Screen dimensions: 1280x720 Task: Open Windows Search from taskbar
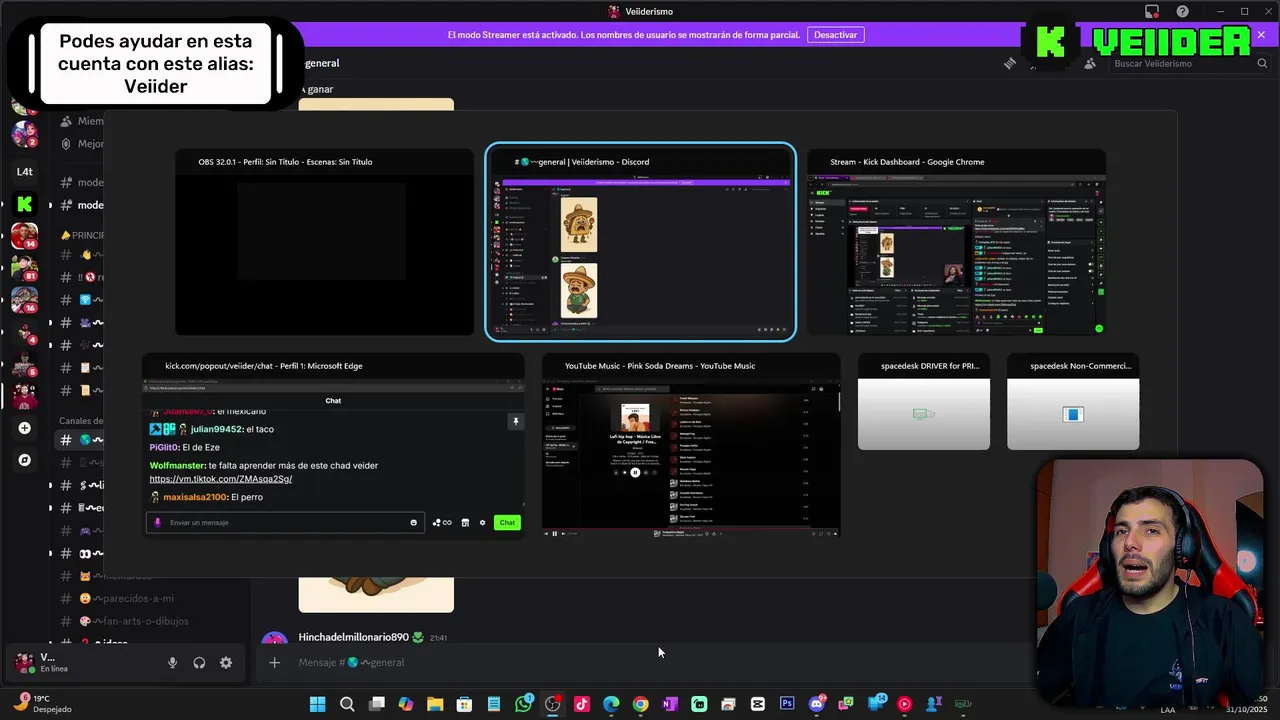click(x=347, y=704)
